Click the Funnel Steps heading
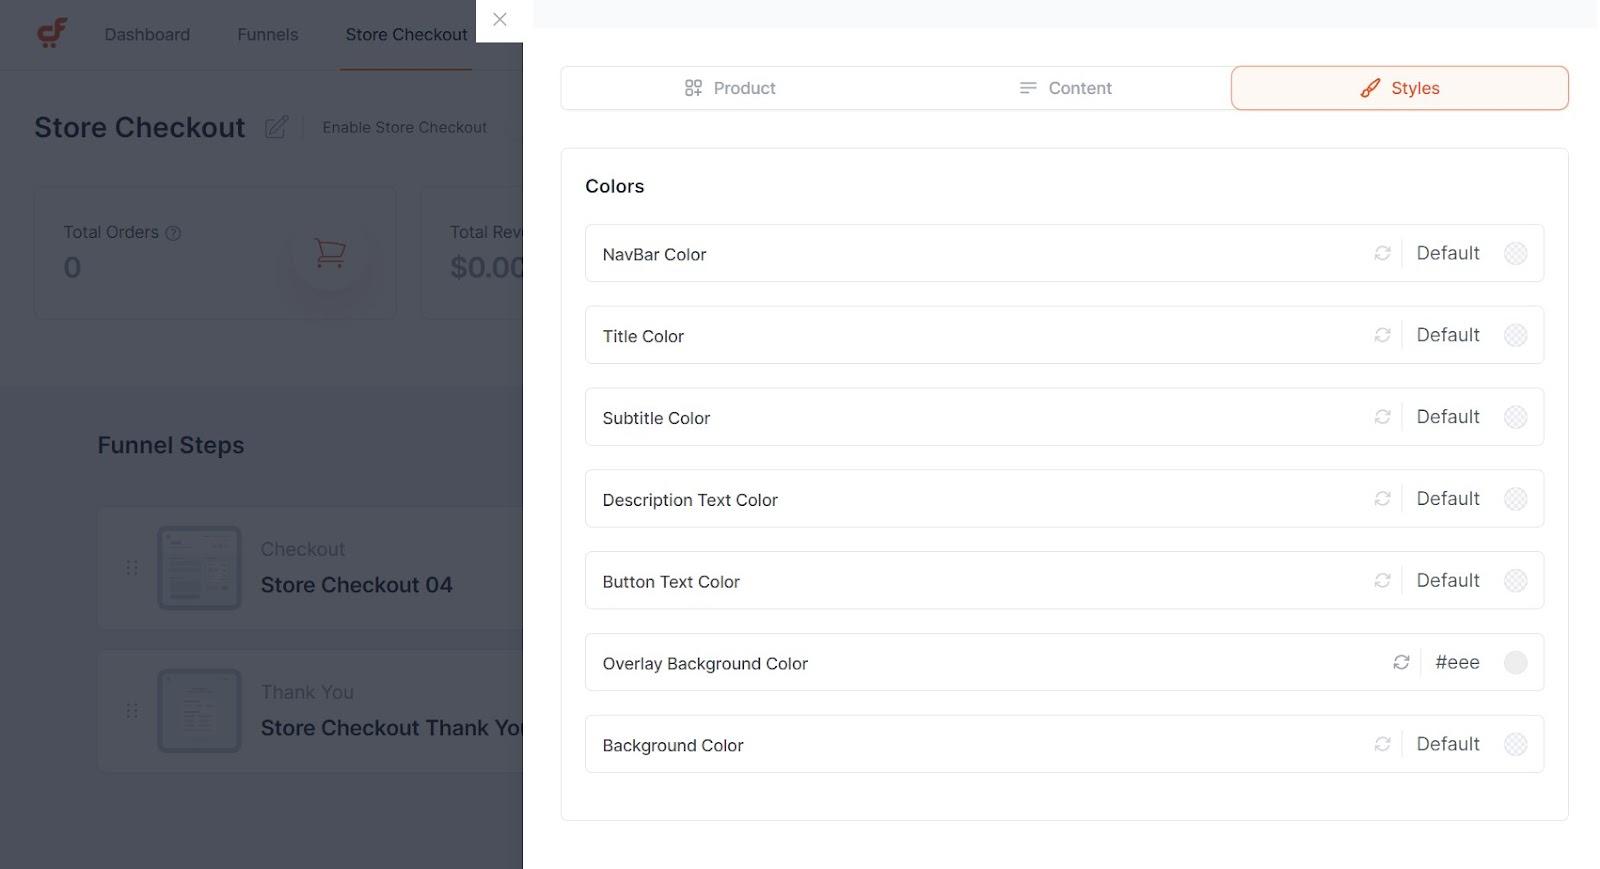The width and height of the screenshot is (1600, 869). [x=171, y=445]
